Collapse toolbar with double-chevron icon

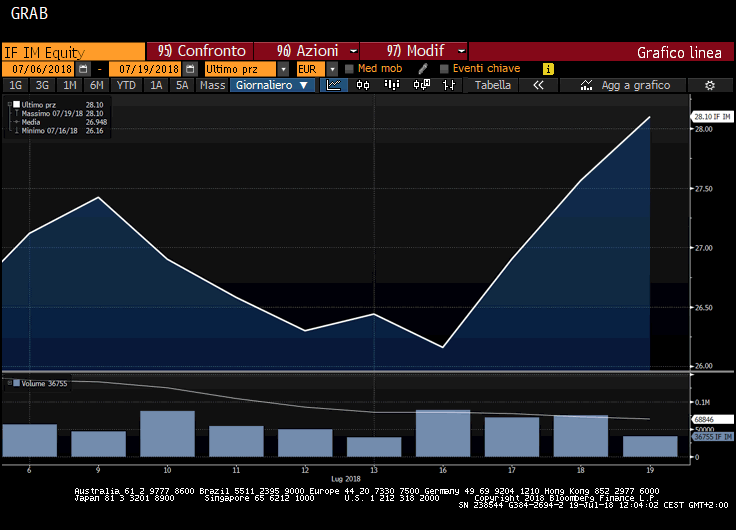click(538, 86)
